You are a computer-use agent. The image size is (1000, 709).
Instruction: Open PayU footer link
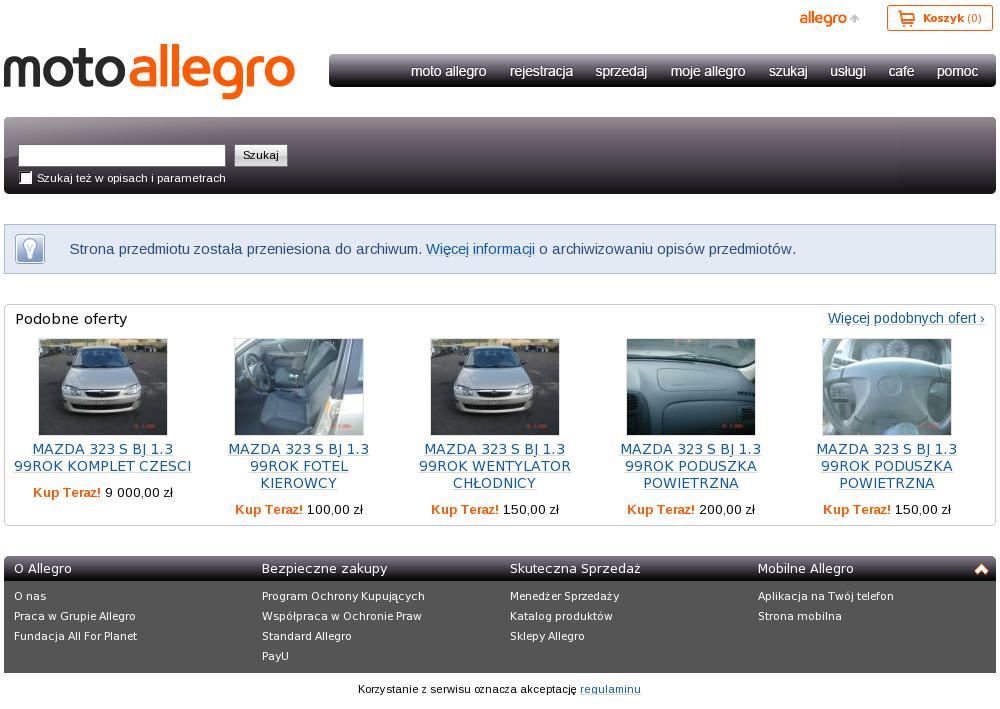point(276,655)
